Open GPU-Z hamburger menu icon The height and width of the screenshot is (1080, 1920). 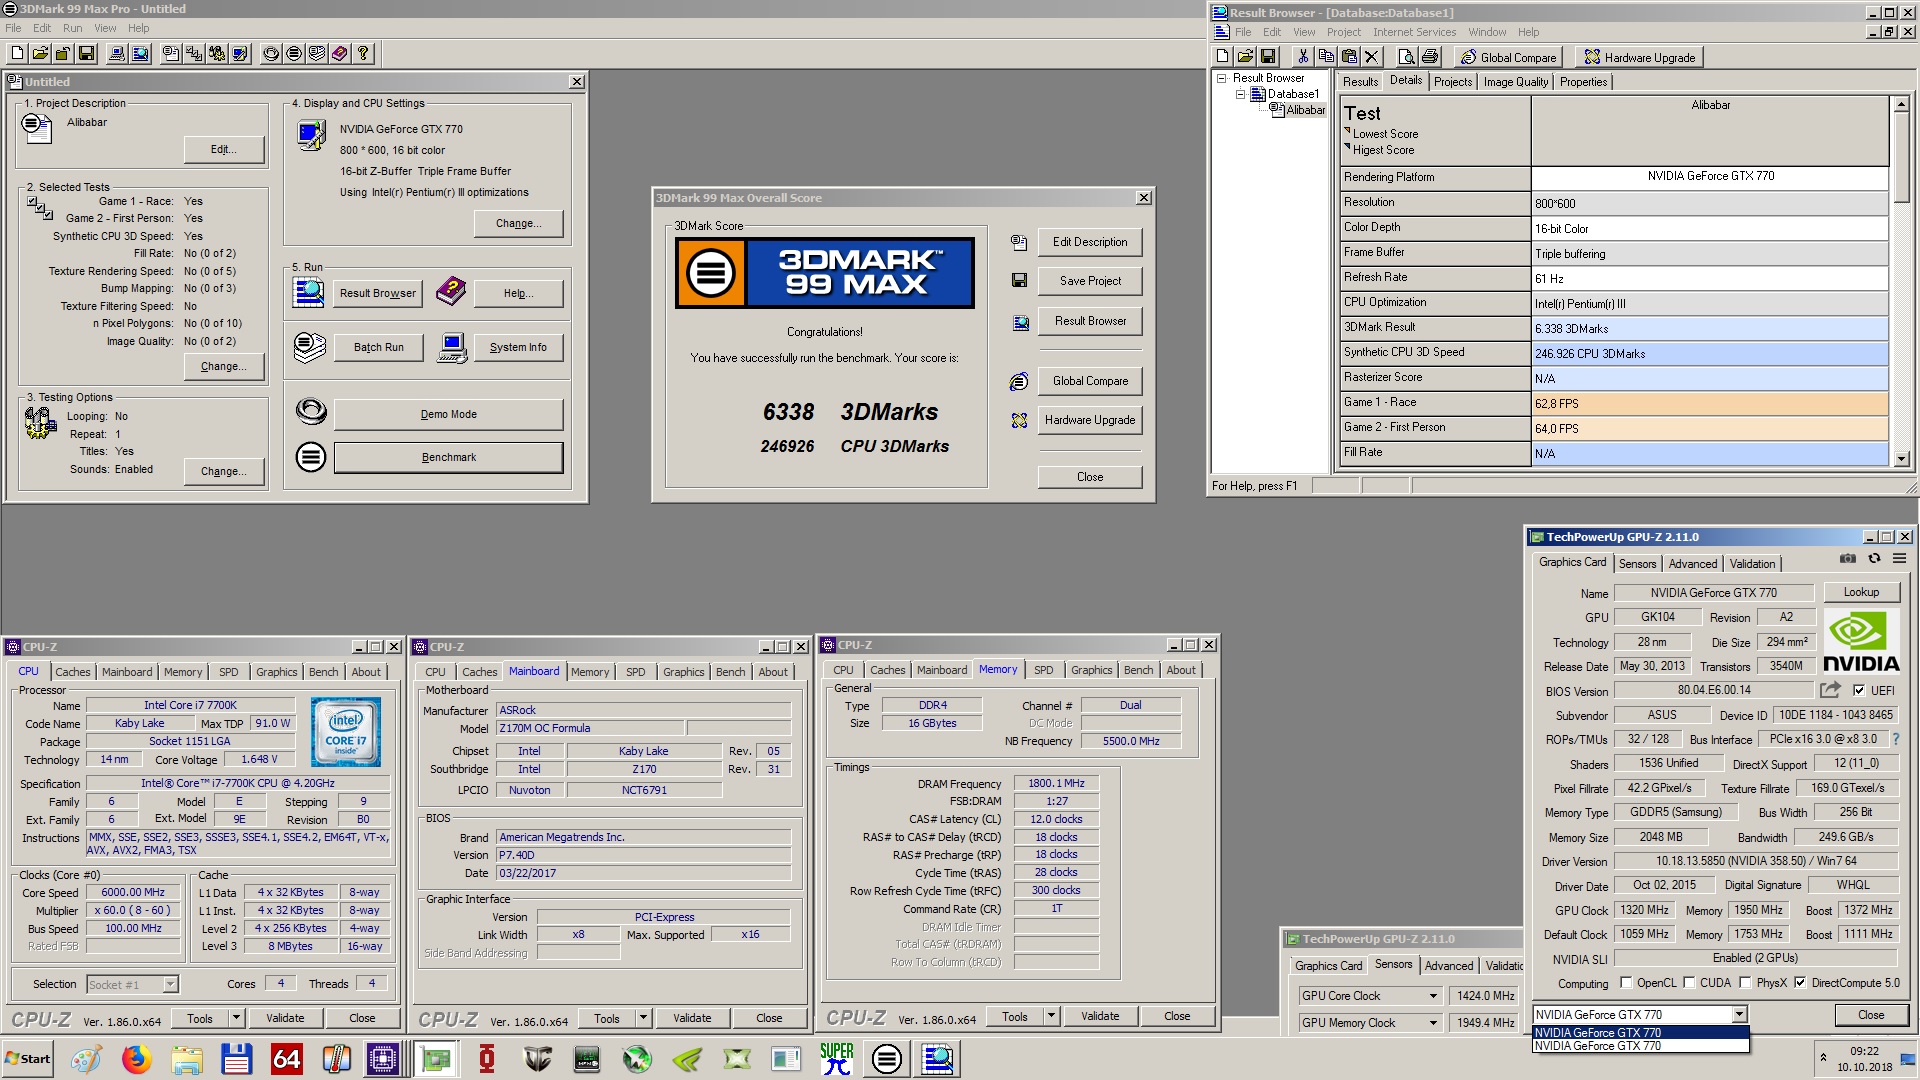point(1900,558)
